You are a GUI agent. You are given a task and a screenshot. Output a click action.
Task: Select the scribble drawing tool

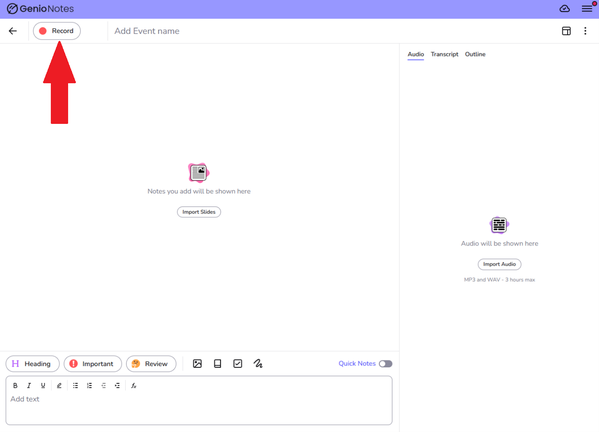(x=258, y=364)
